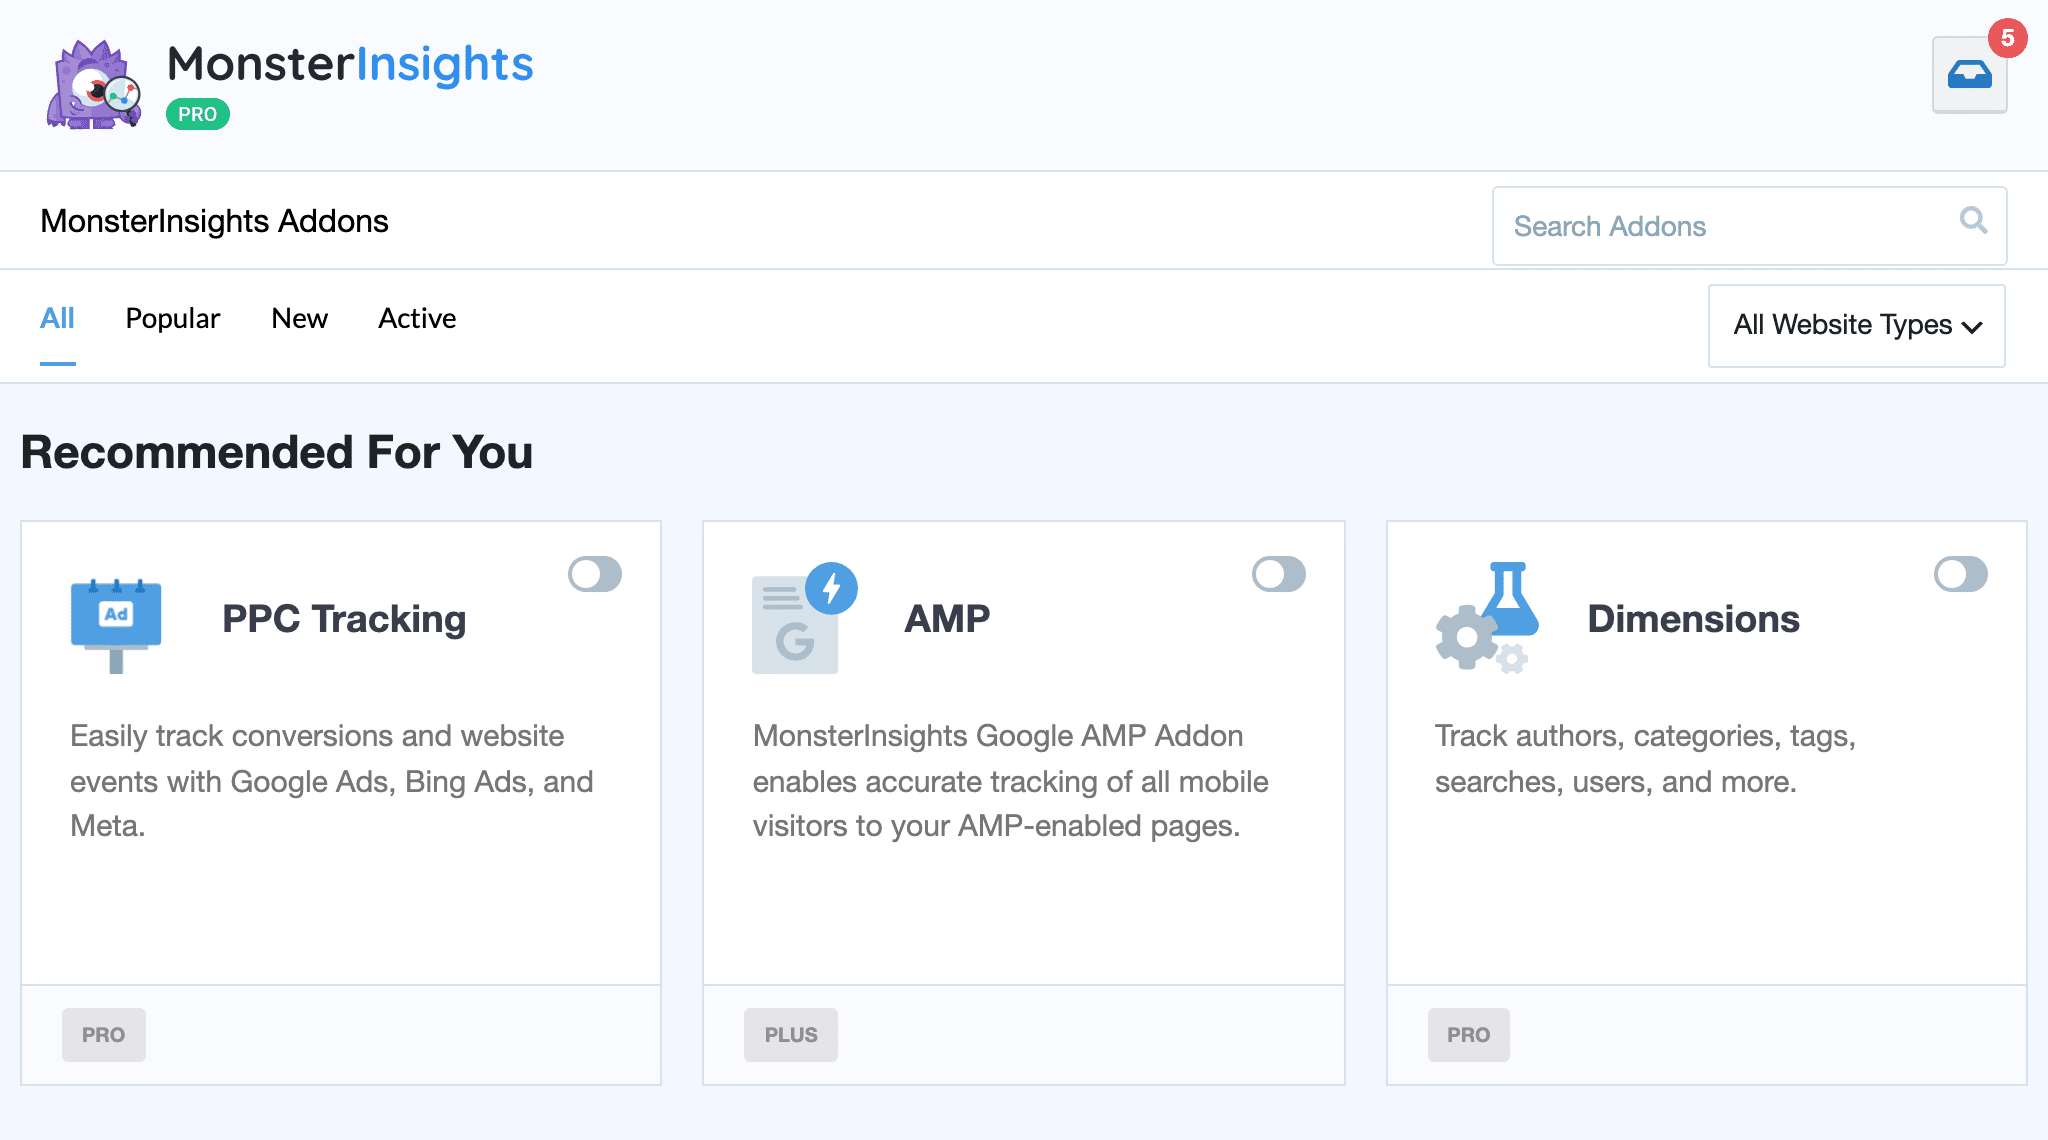The height and width of the screenshot is (1140, 2048).
Task: Open the notifications inbox icon
Action: (1969, 75)
